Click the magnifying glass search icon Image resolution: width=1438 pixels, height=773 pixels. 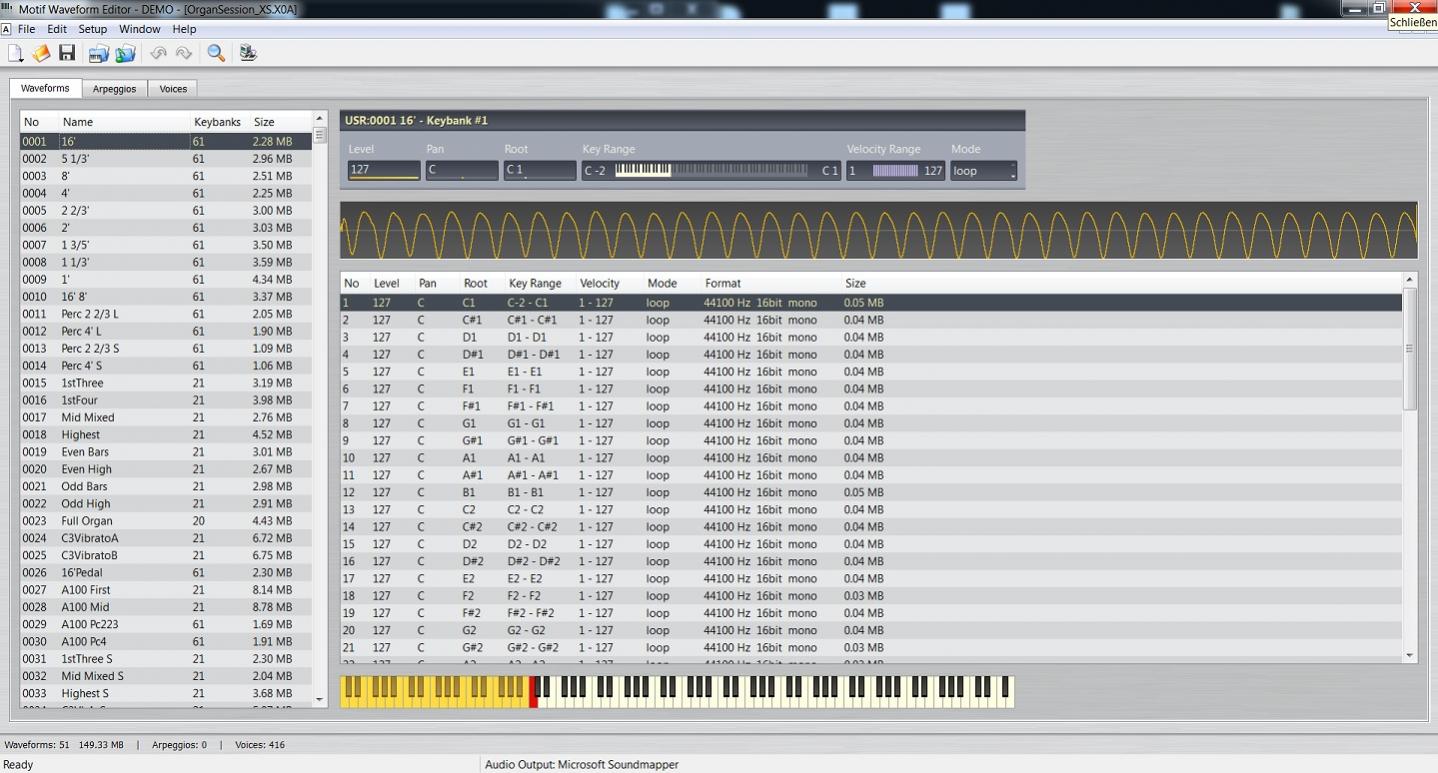point(216,53)
